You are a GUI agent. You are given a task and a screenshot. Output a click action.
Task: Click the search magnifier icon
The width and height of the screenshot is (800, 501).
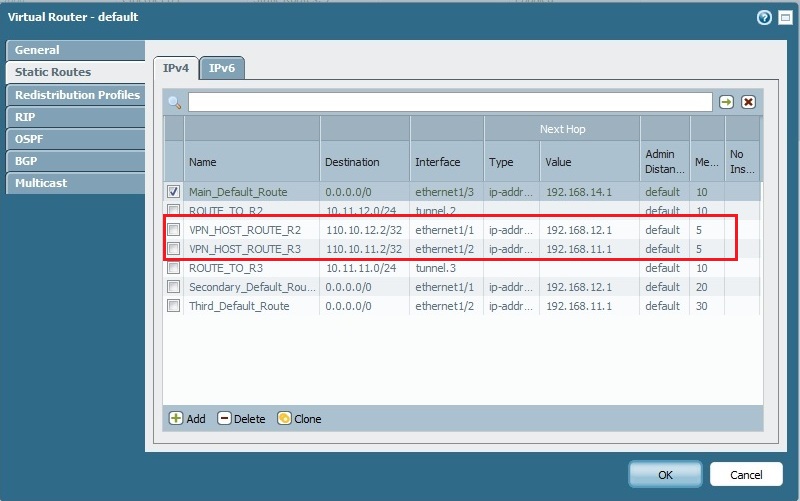pyautogui.click(x=175, y=102)
